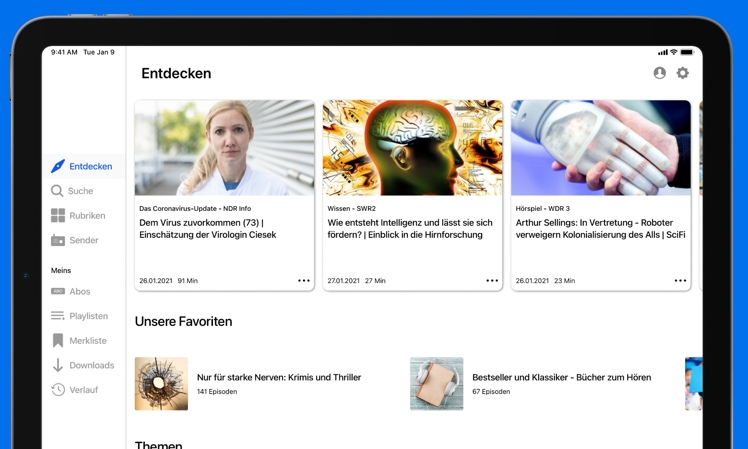Open more options for Intelligenz episode
This screenshot has width=748, height=449.
[x=492, y=281]
